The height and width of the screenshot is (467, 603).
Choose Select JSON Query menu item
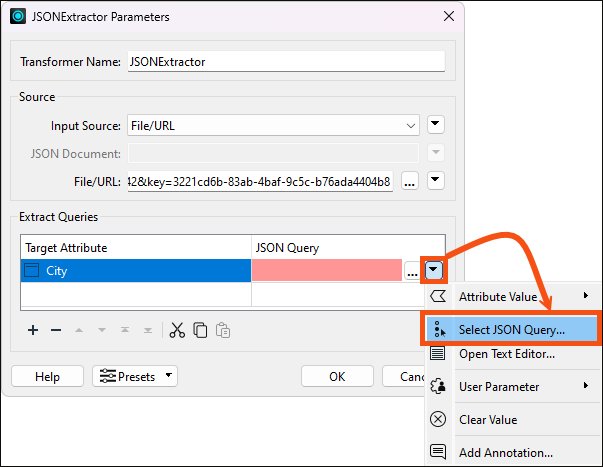(511, 328)
